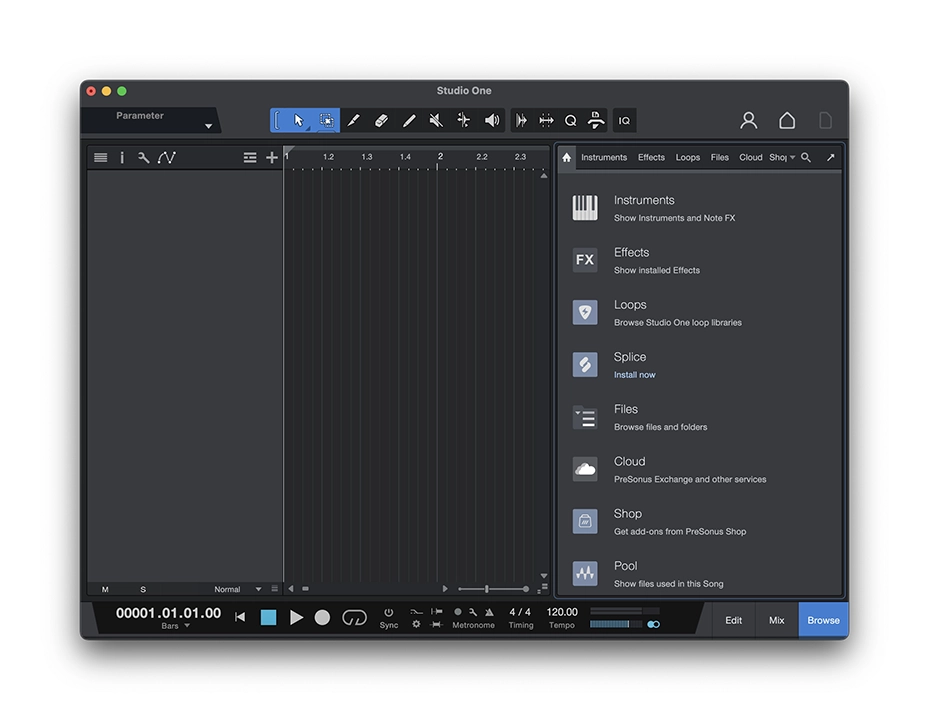Show automation in track list
This screenshot has width=929, height=720.
167,158
